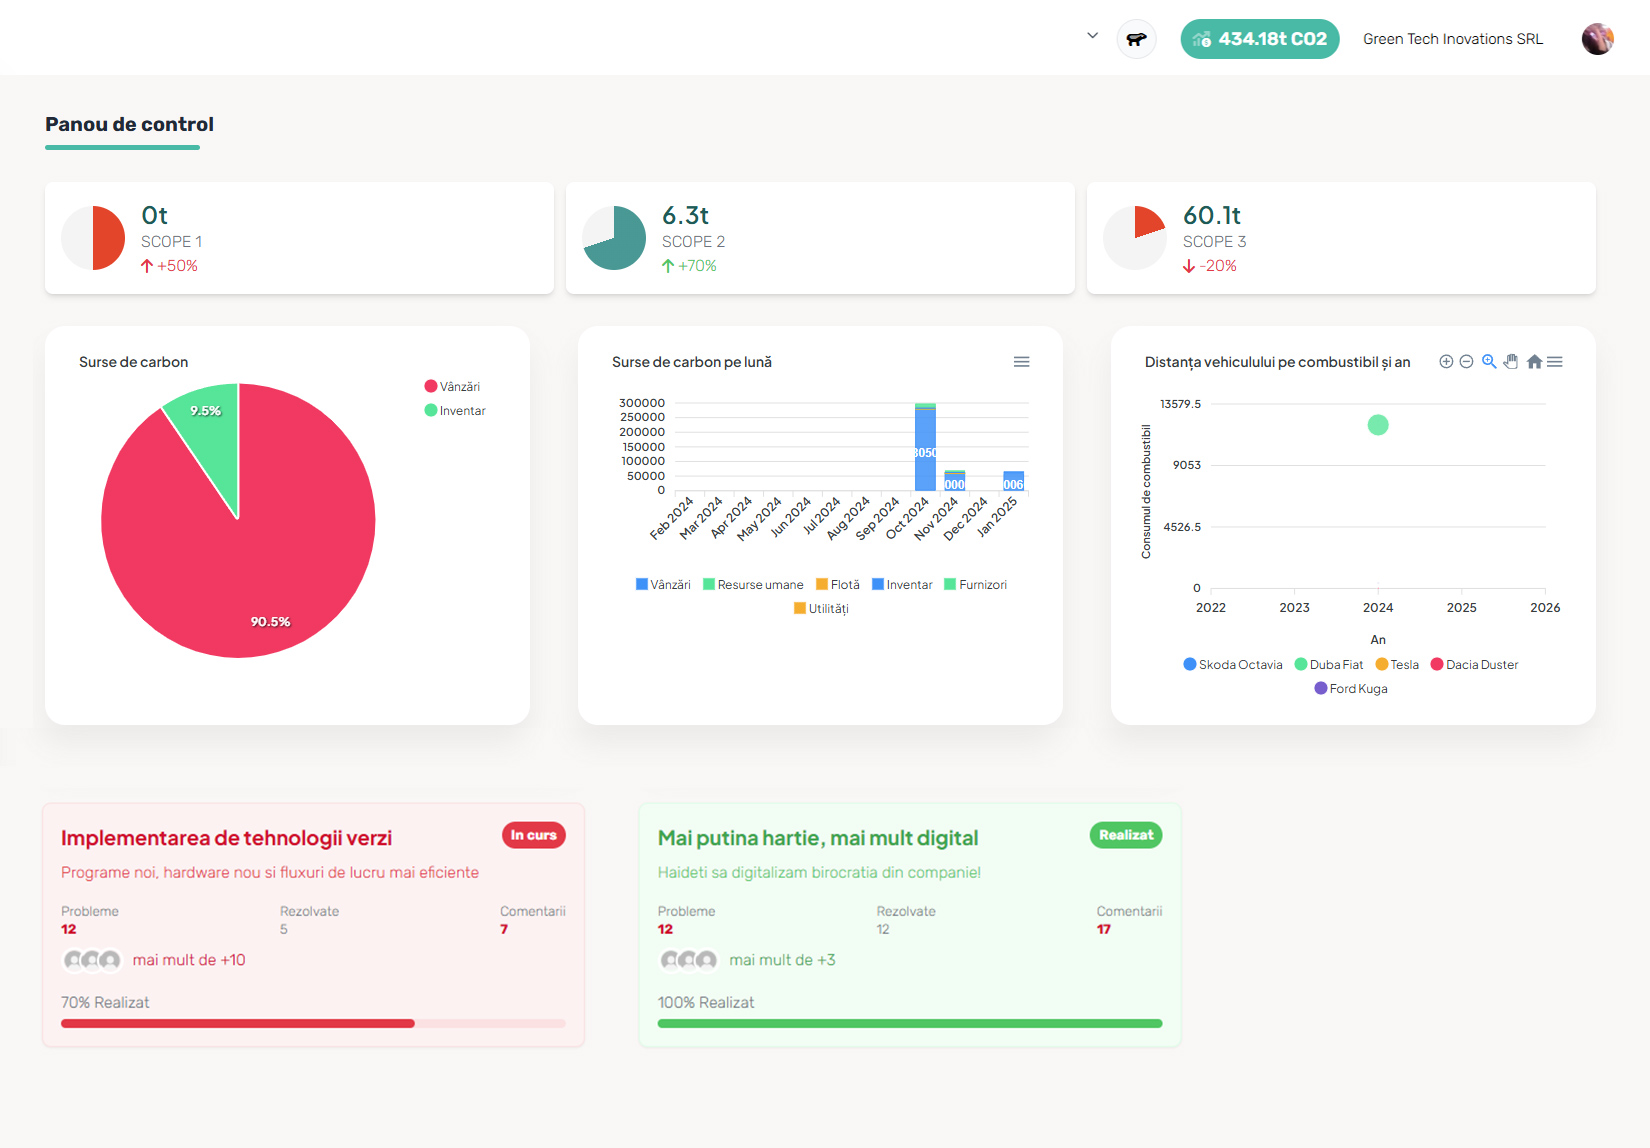Select the magnifier selection zoom tool
The image size is (1650, 1148).
click(1489, 362)
